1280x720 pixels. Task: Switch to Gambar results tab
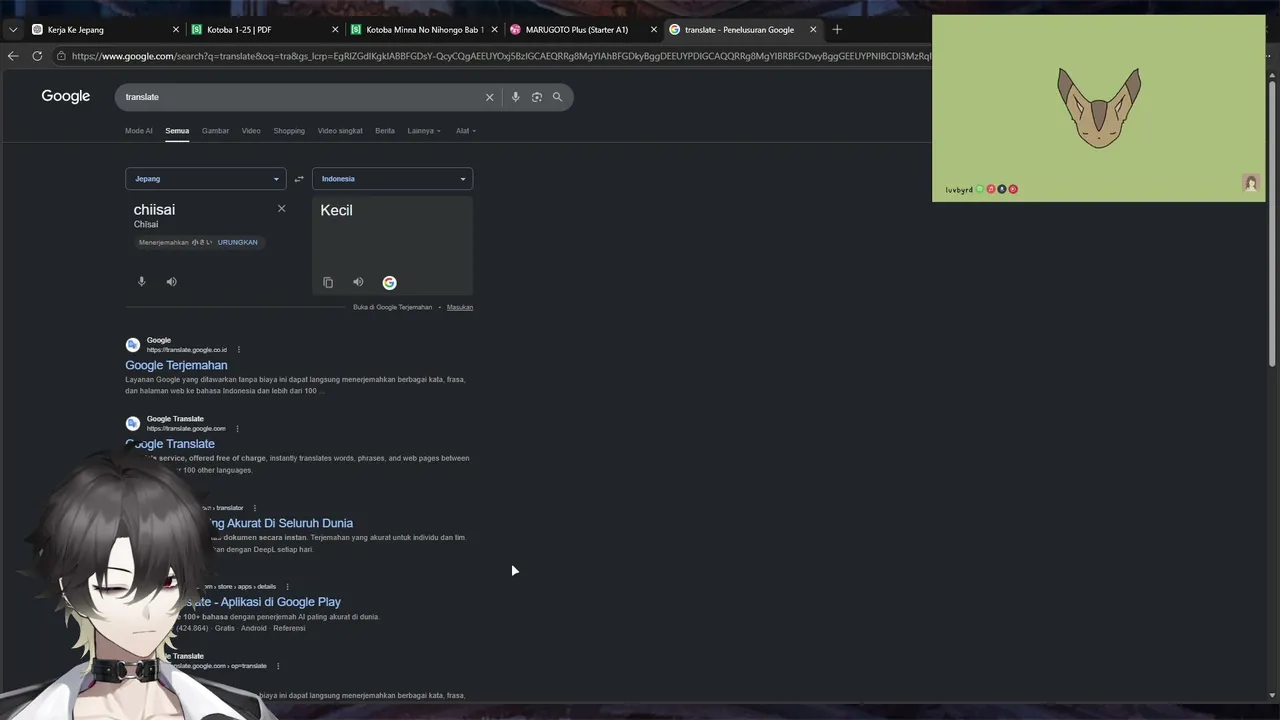(215, 131)
